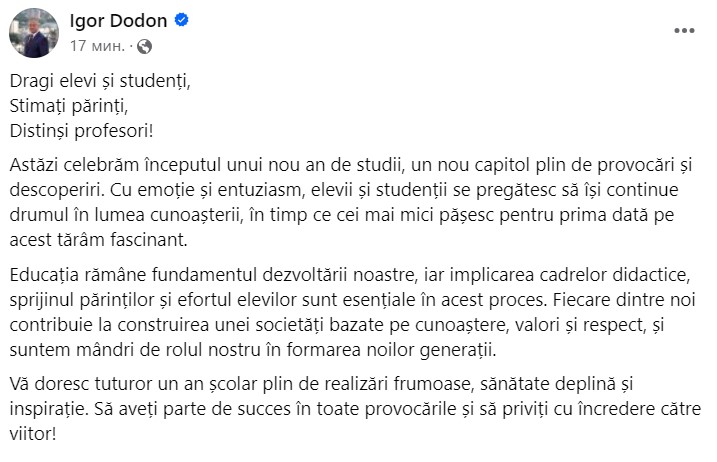This screenshot has width=717, height=462.
Task: Open Igor Dodon's profile picture
Action: (x=34, y=33)
